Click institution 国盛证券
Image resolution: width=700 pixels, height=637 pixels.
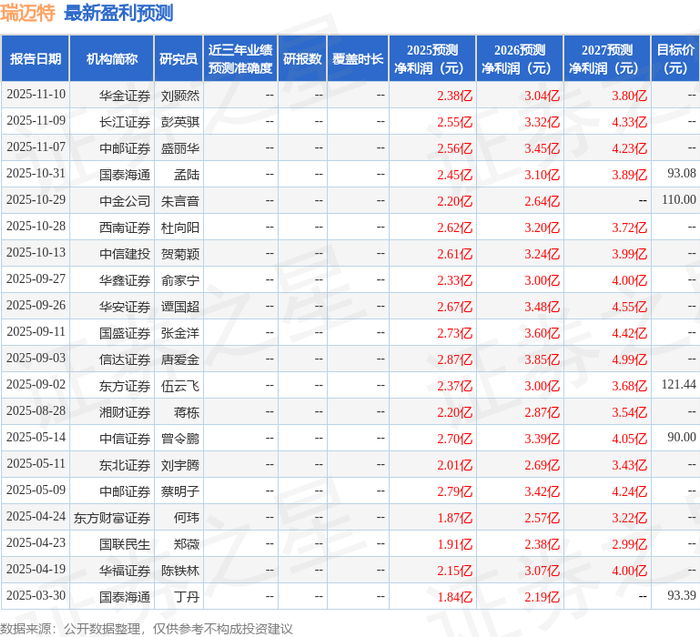tap(125, 333)
